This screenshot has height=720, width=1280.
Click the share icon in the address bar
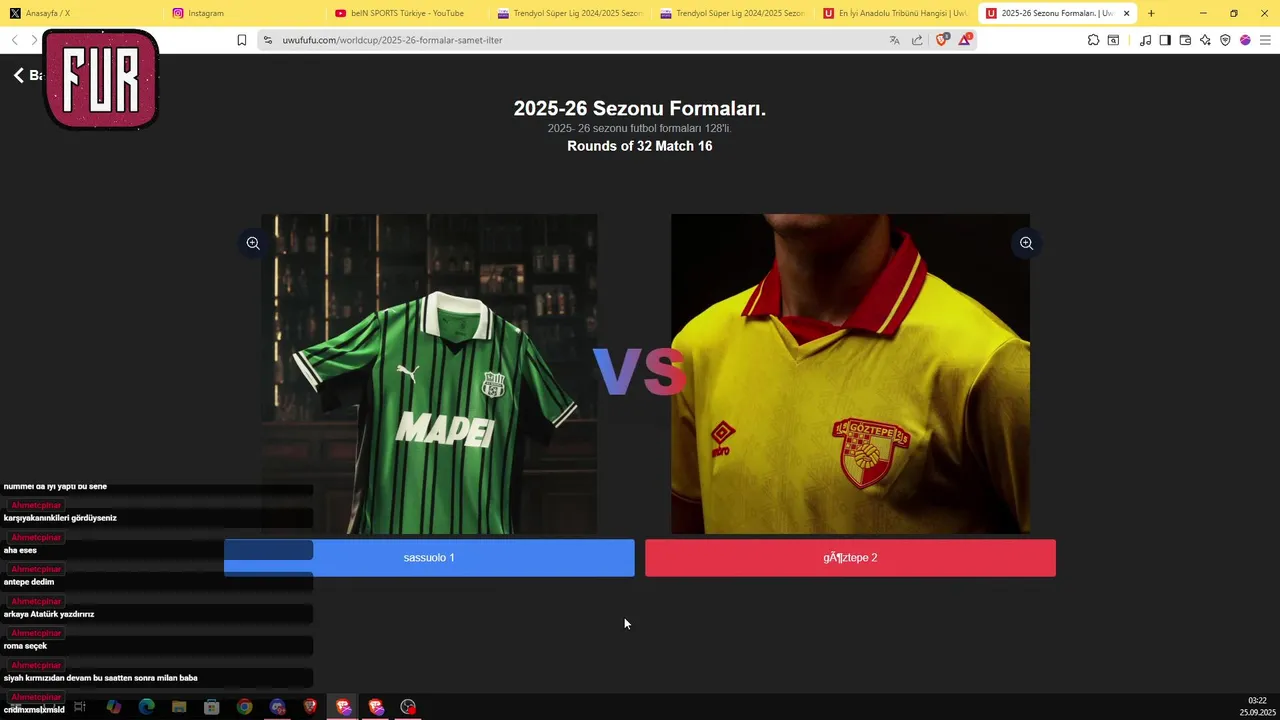[917, 40]
